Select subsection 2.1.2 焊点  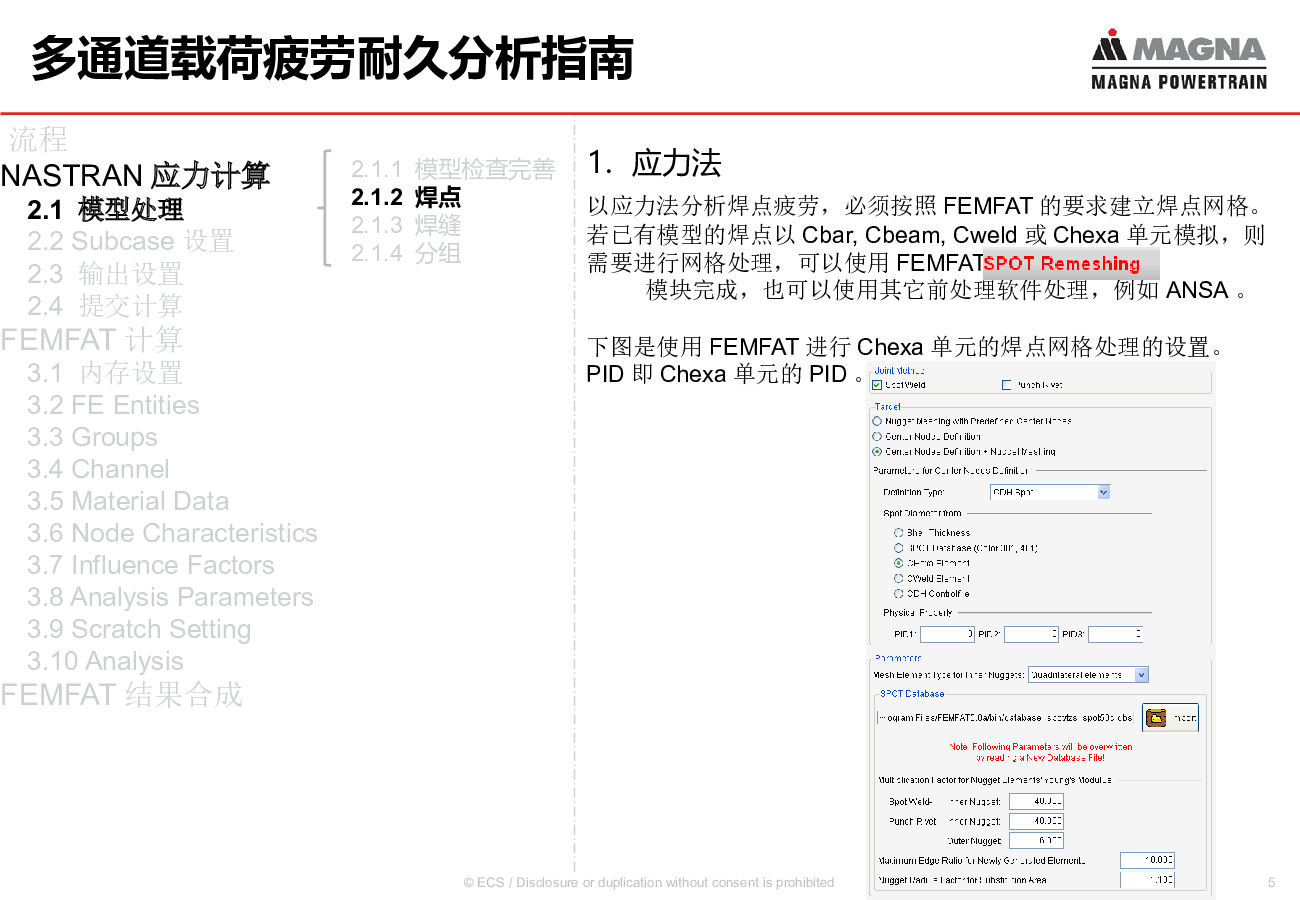[x=406, y=197]
